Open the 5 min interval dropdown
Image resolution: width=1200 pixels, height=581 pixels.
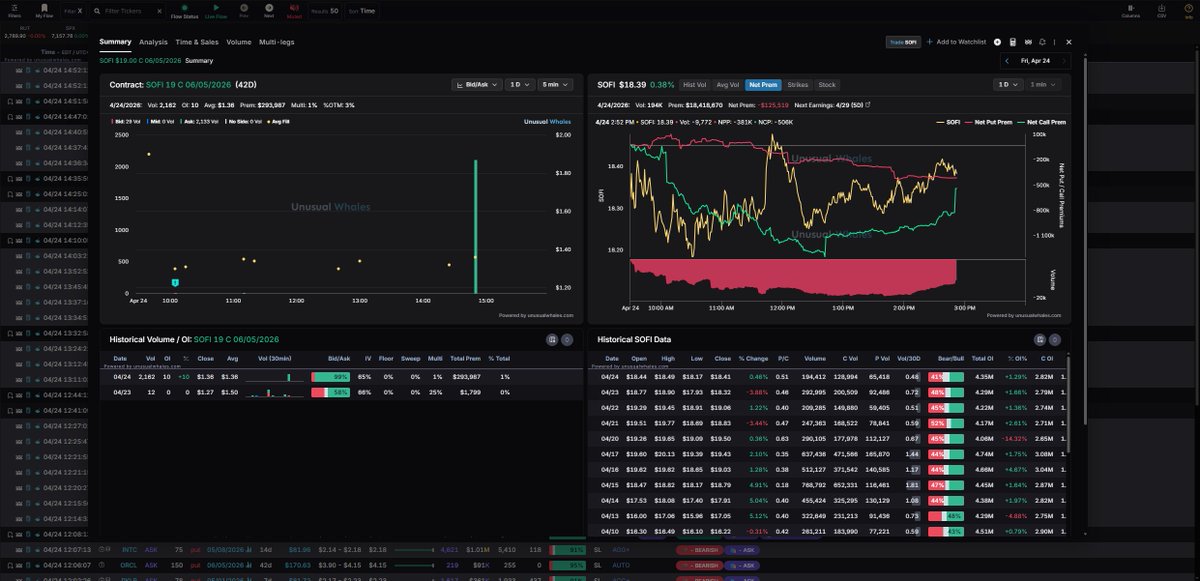point(554,85)
